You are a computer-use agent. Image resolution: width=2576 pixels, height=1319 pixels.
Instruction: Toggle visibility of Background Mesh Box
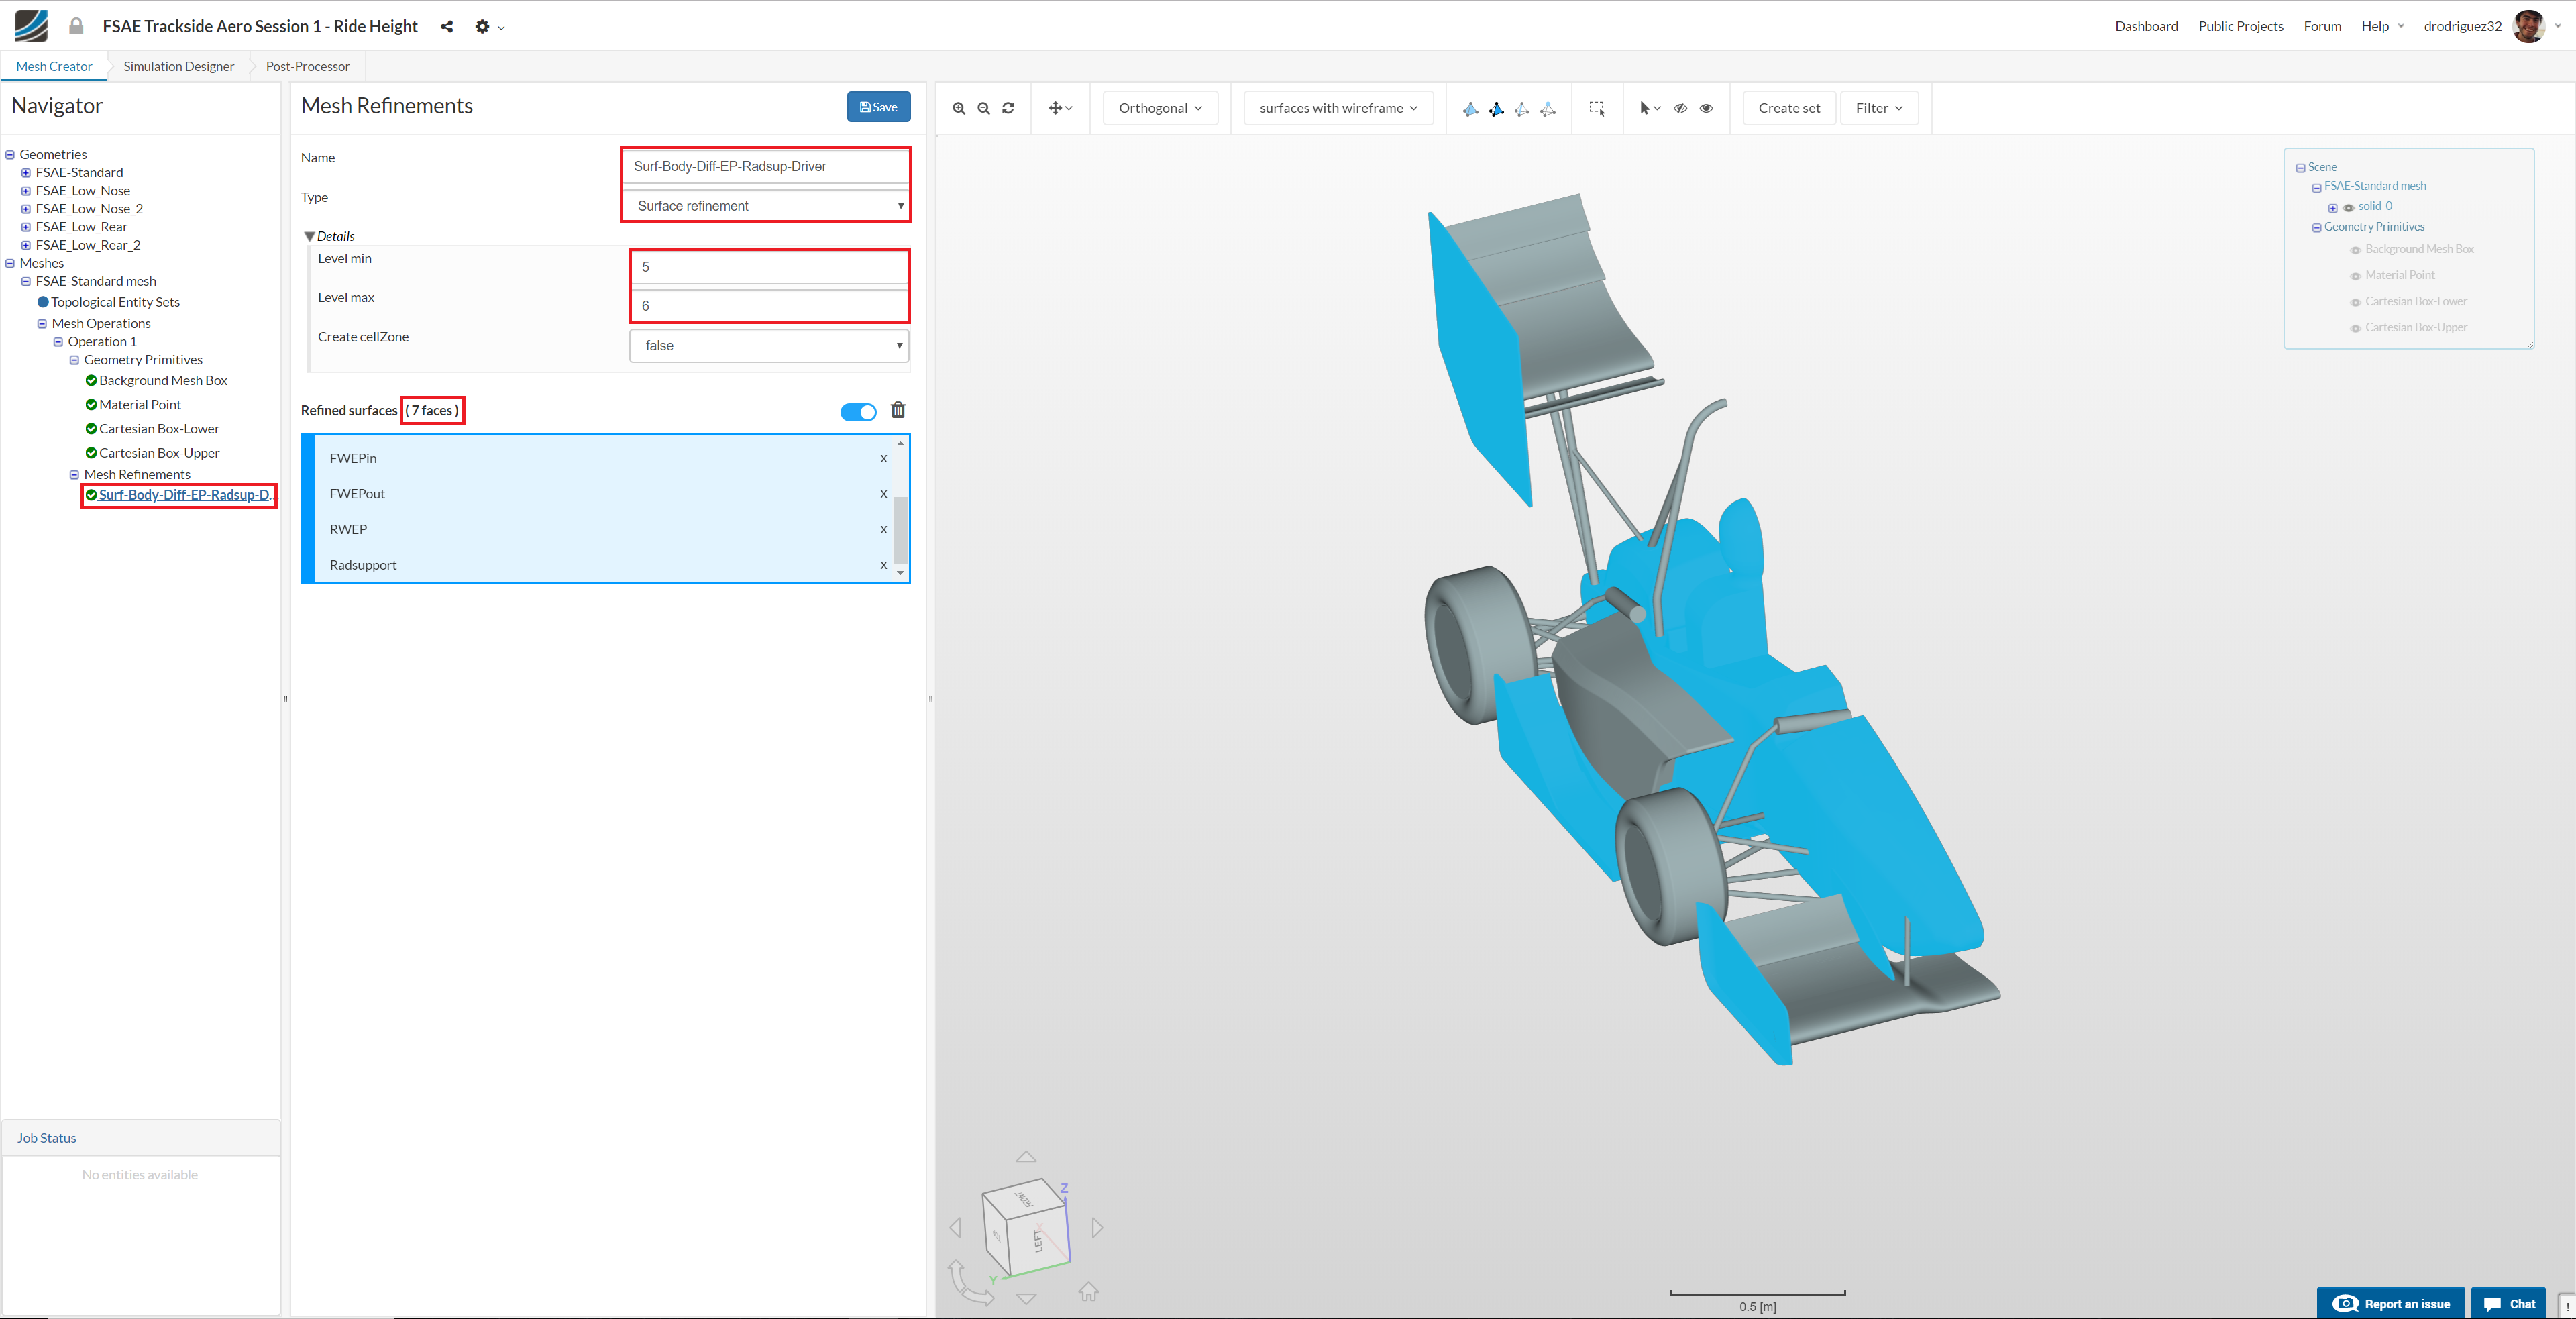2355,250
